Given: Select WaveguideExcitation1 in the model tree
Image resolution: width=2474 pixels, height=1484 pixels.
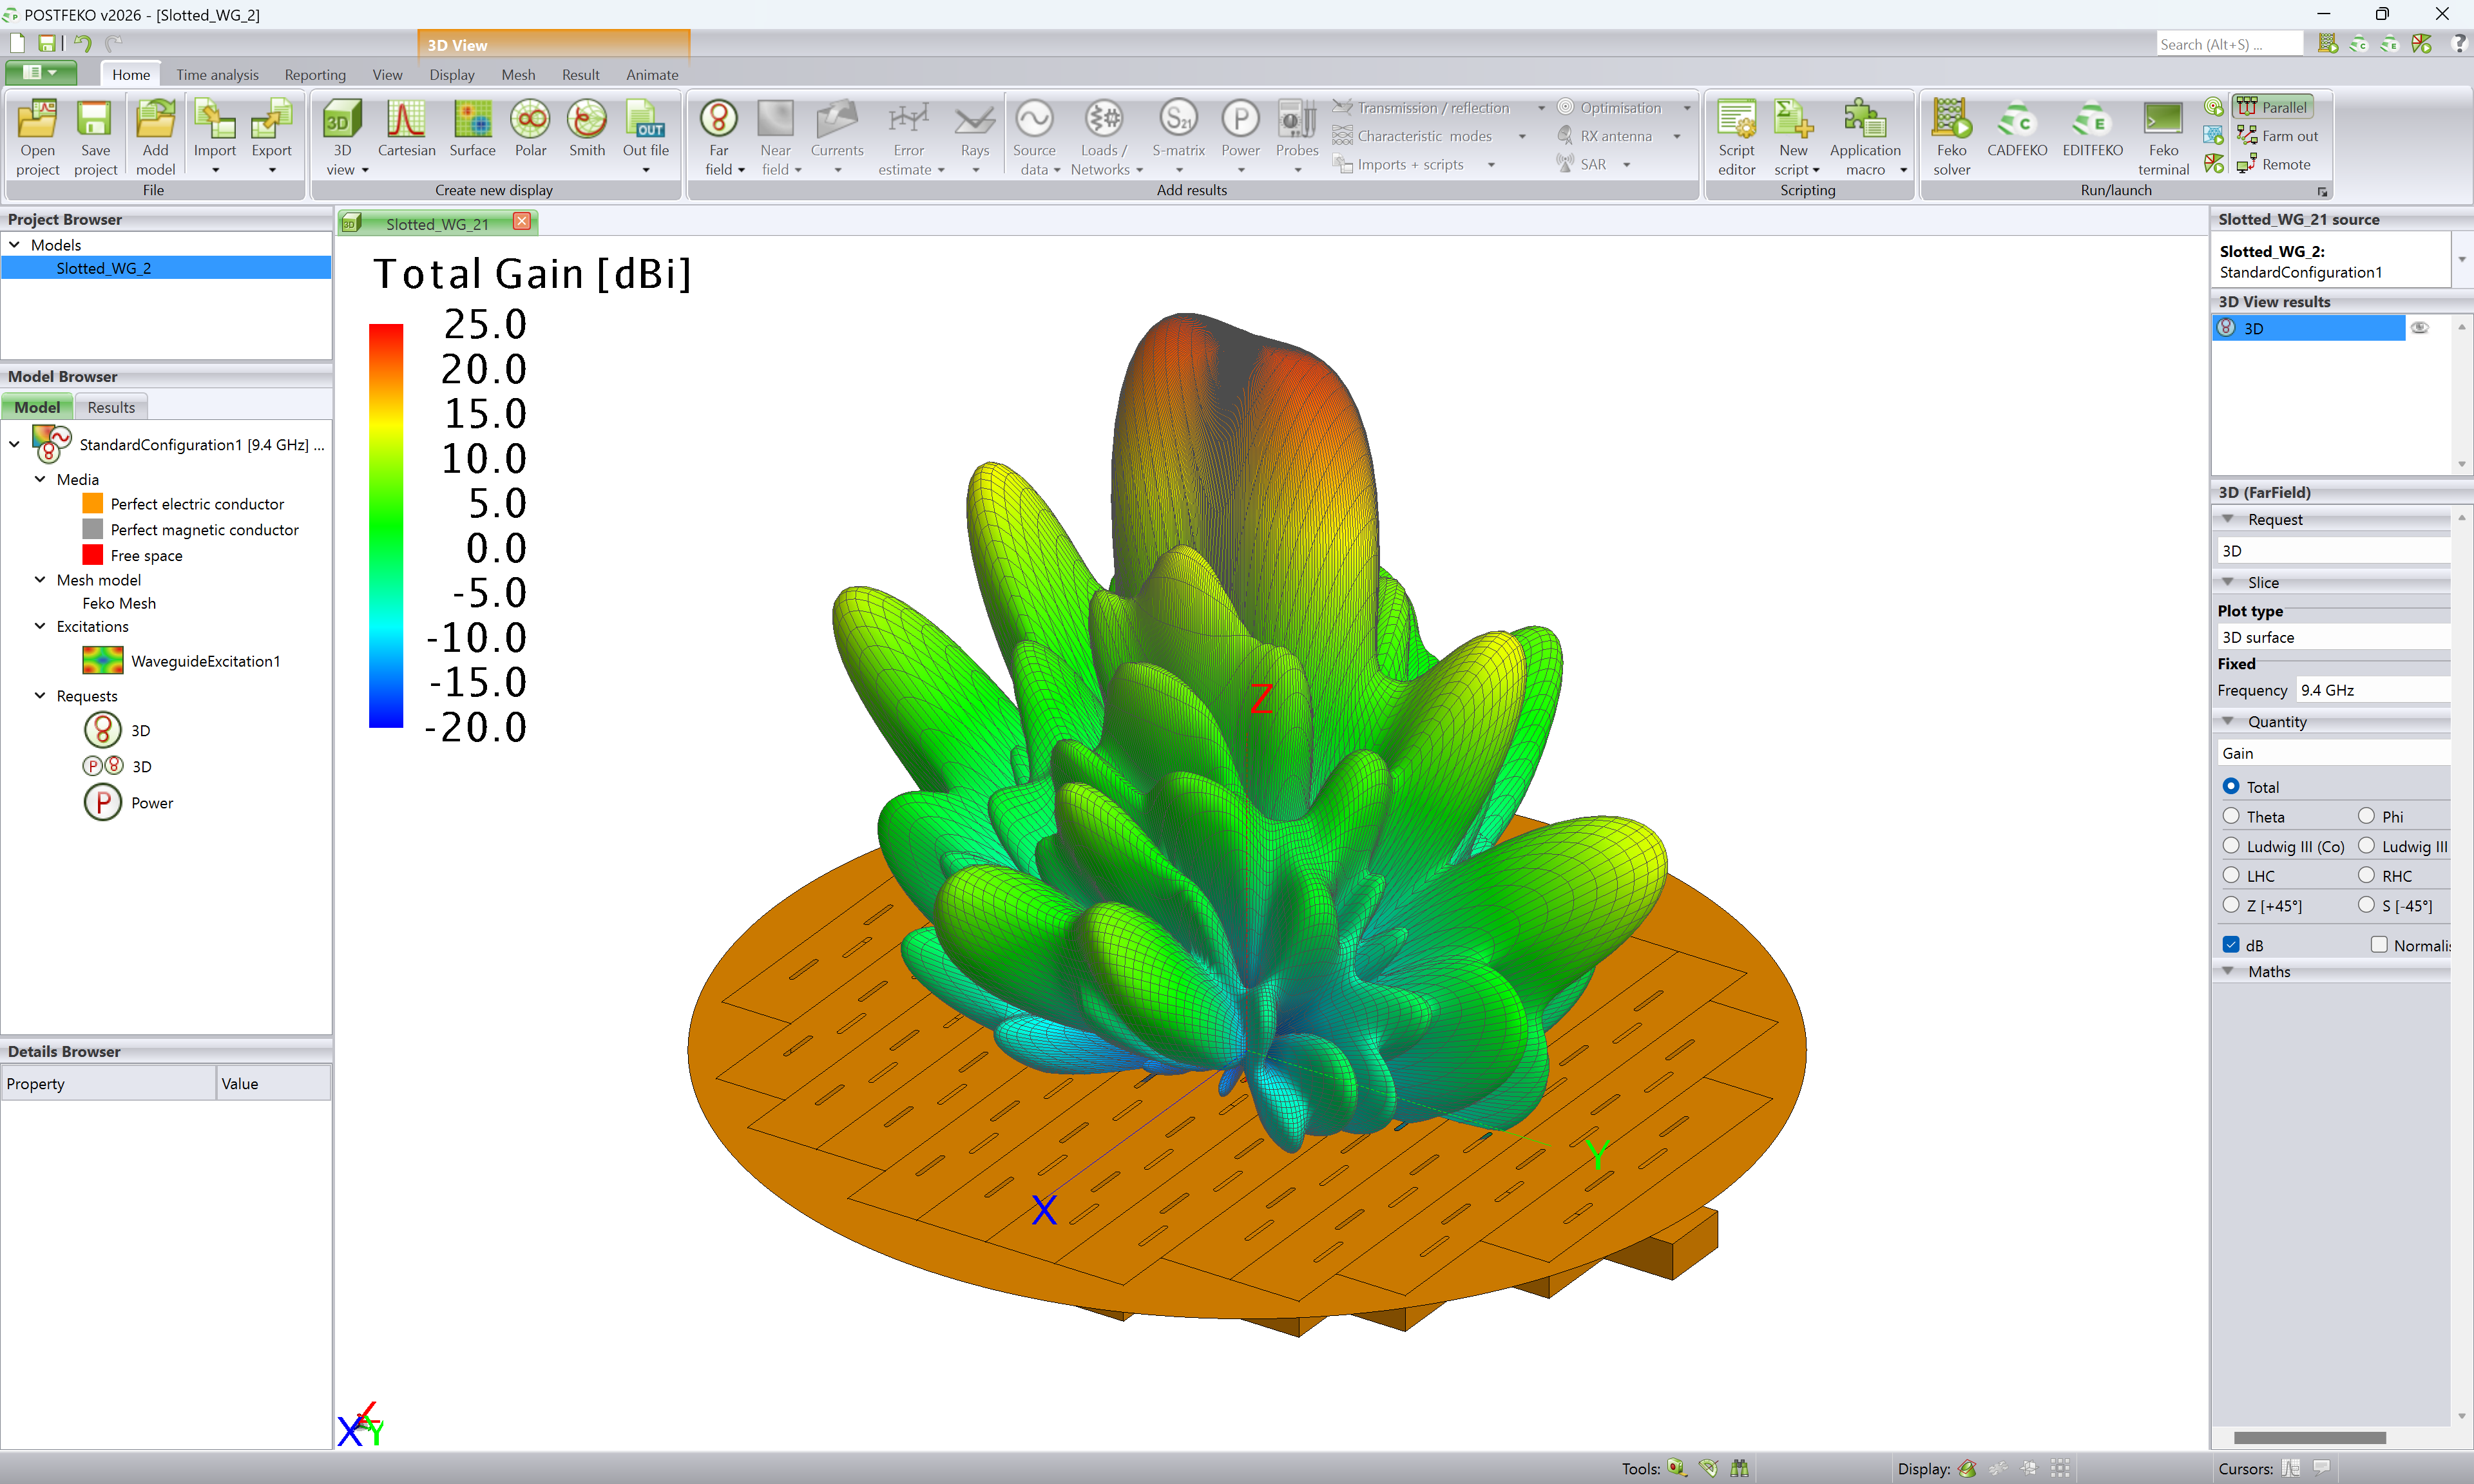Looking at the screenshot, I should [x=205, y=661].
